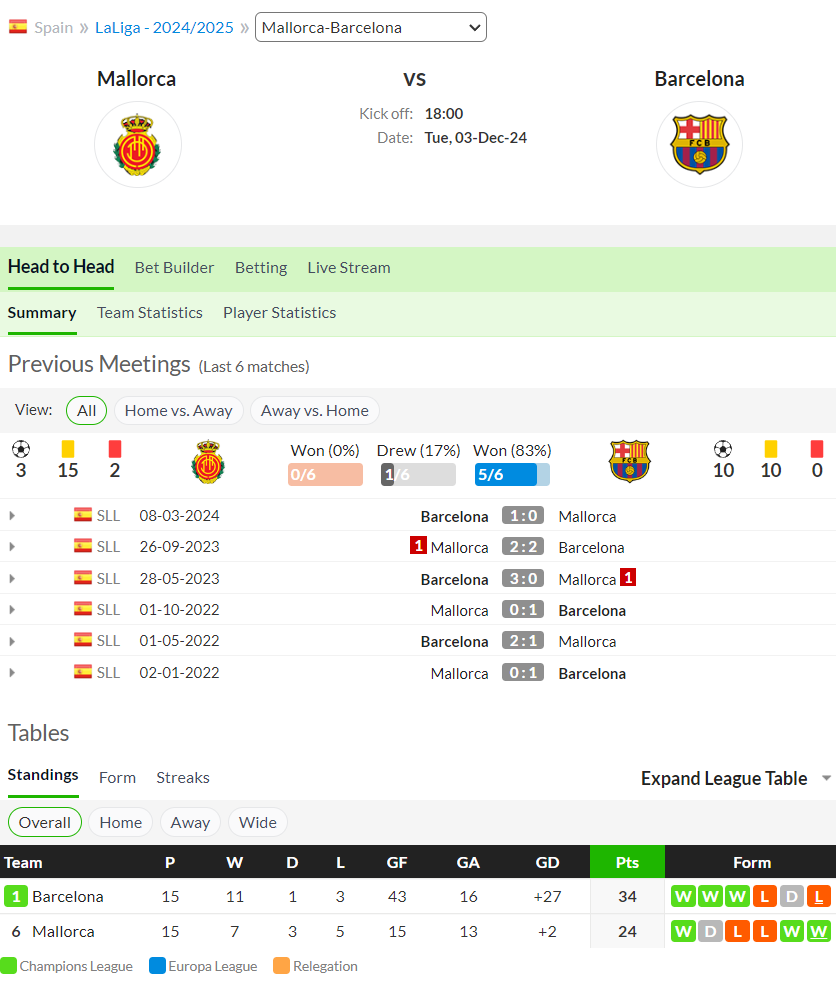The image size is (836, 988).
Task: Click Barcelona's latest form result L
Action: coord(818,896)
